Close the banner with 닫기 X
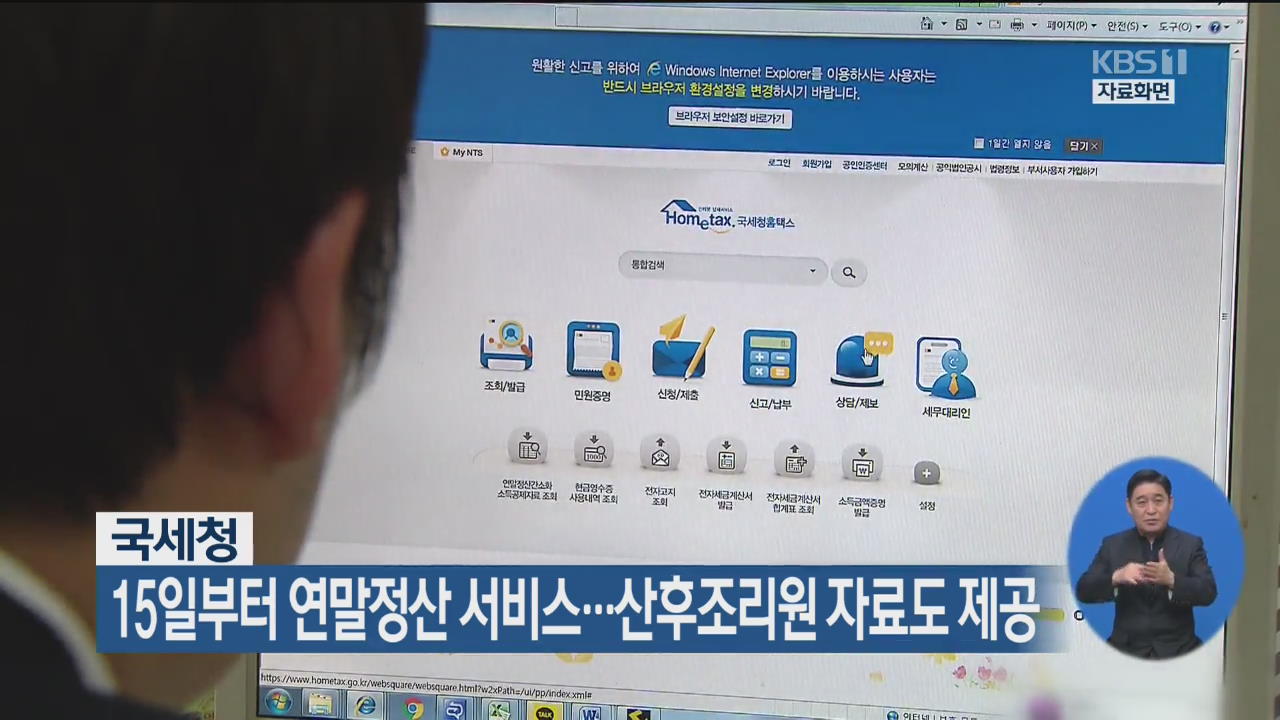 1084,146
